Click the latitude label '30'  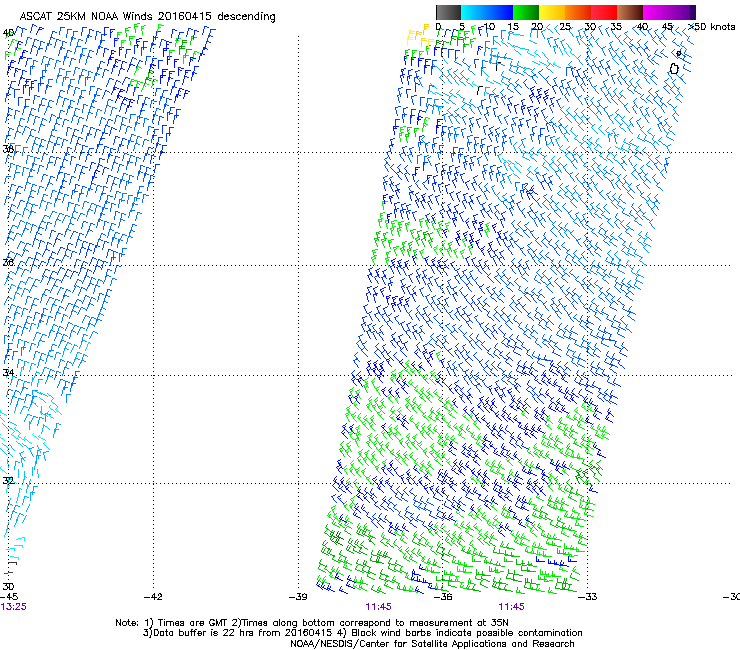(8, 587)
